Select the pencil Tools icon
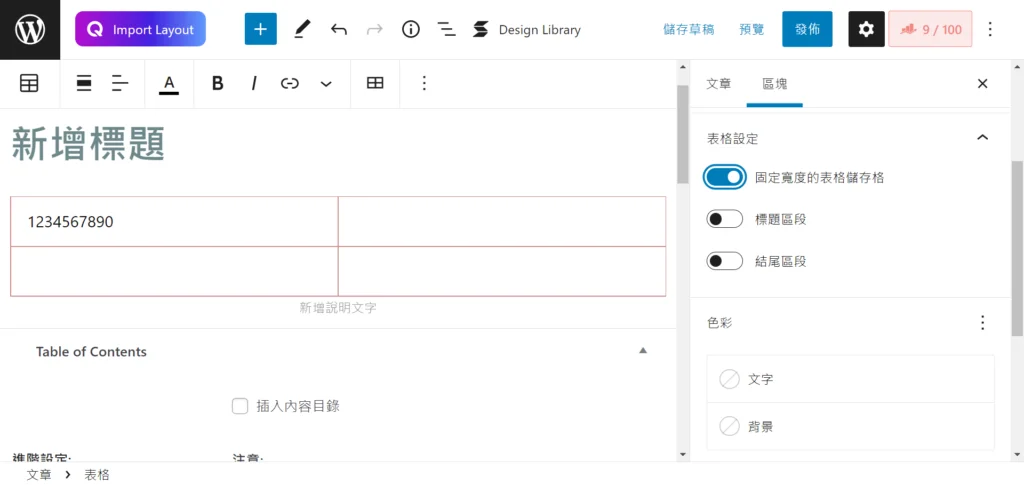The width and height of the screenshot is (1024, 485). [301, 29]
